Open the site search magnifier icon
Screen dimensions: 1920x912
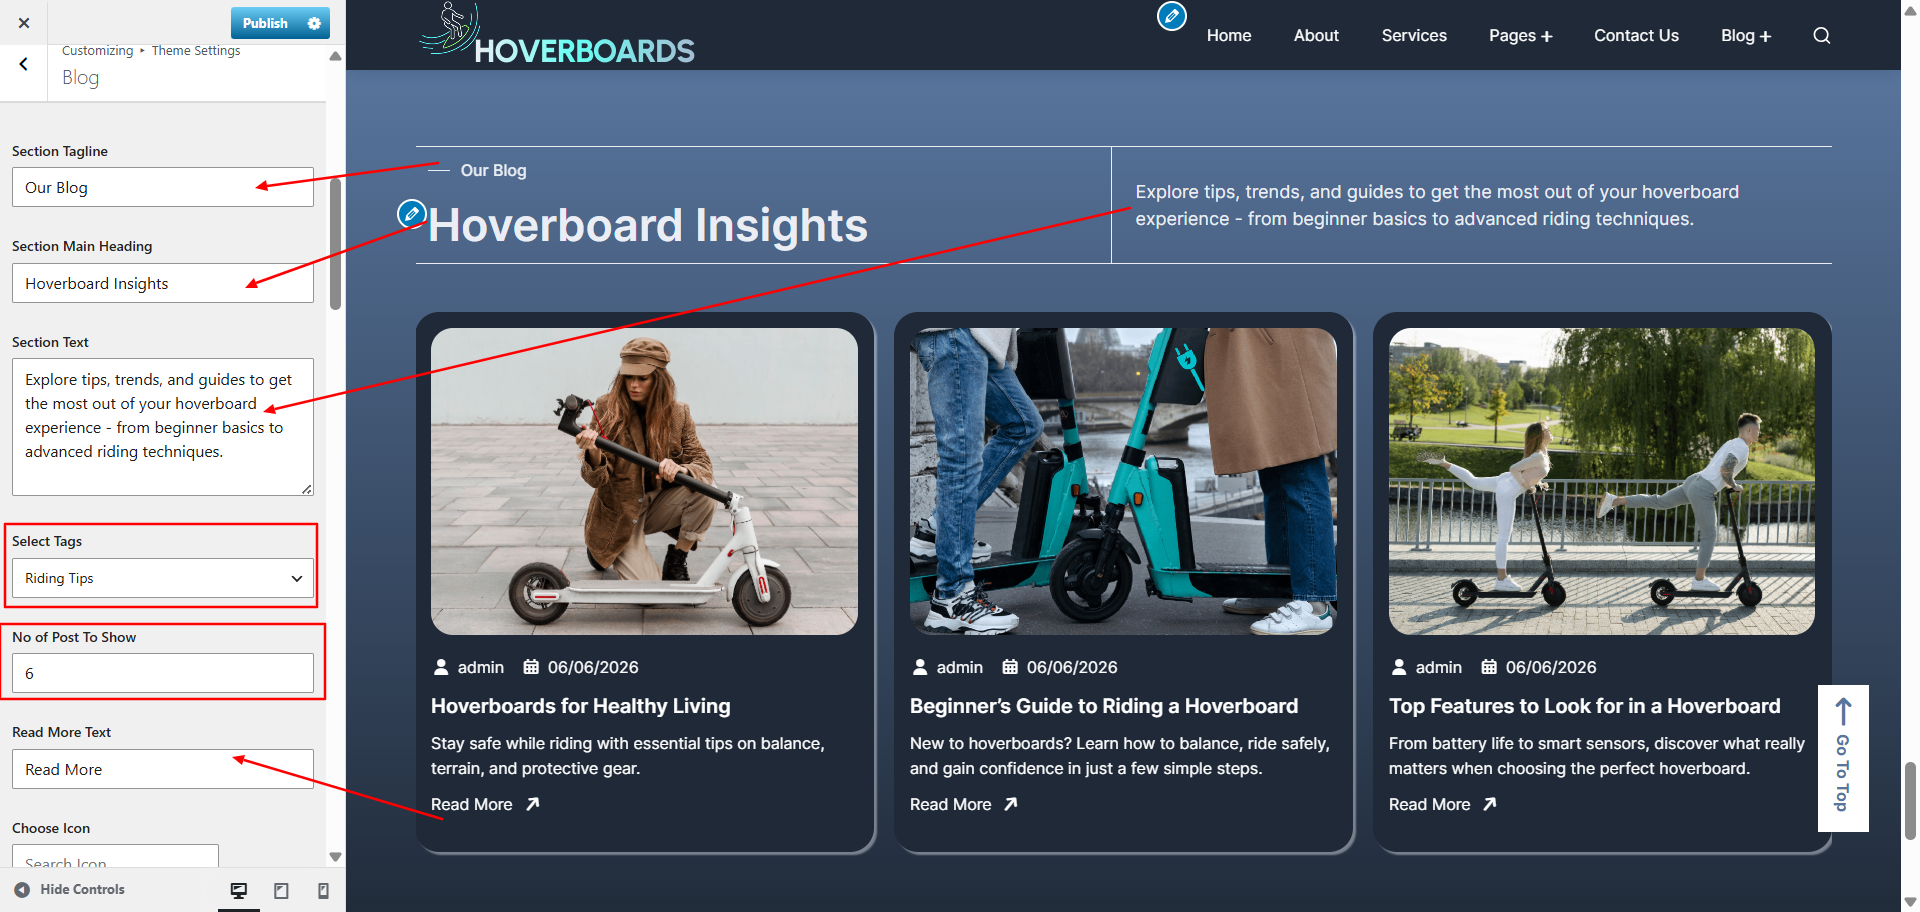(x=1821, y=35)
